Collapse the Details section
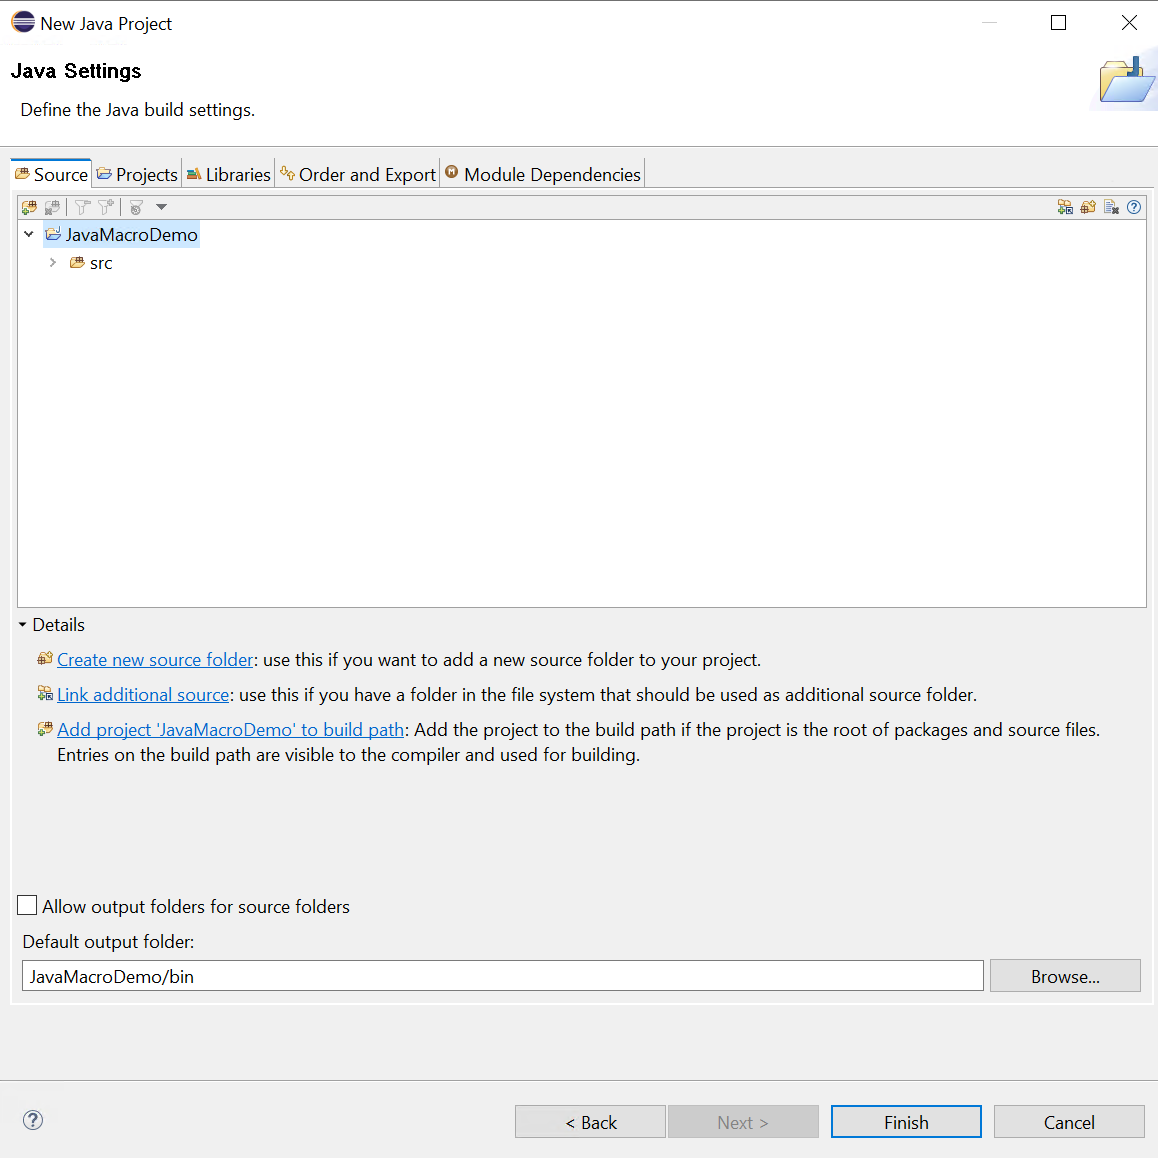The image size is (1158, 1158). click(x=22, y=625)
